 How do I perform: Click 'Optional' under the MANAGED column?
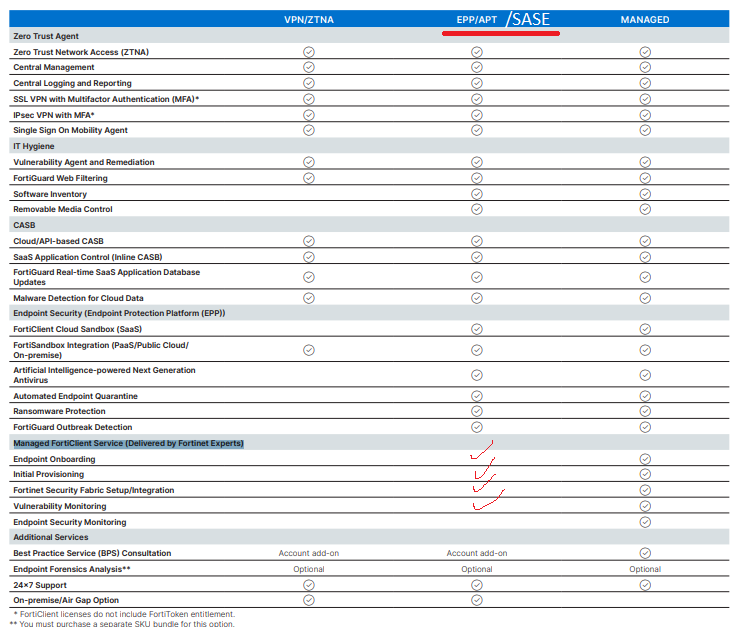click(645, 569)
